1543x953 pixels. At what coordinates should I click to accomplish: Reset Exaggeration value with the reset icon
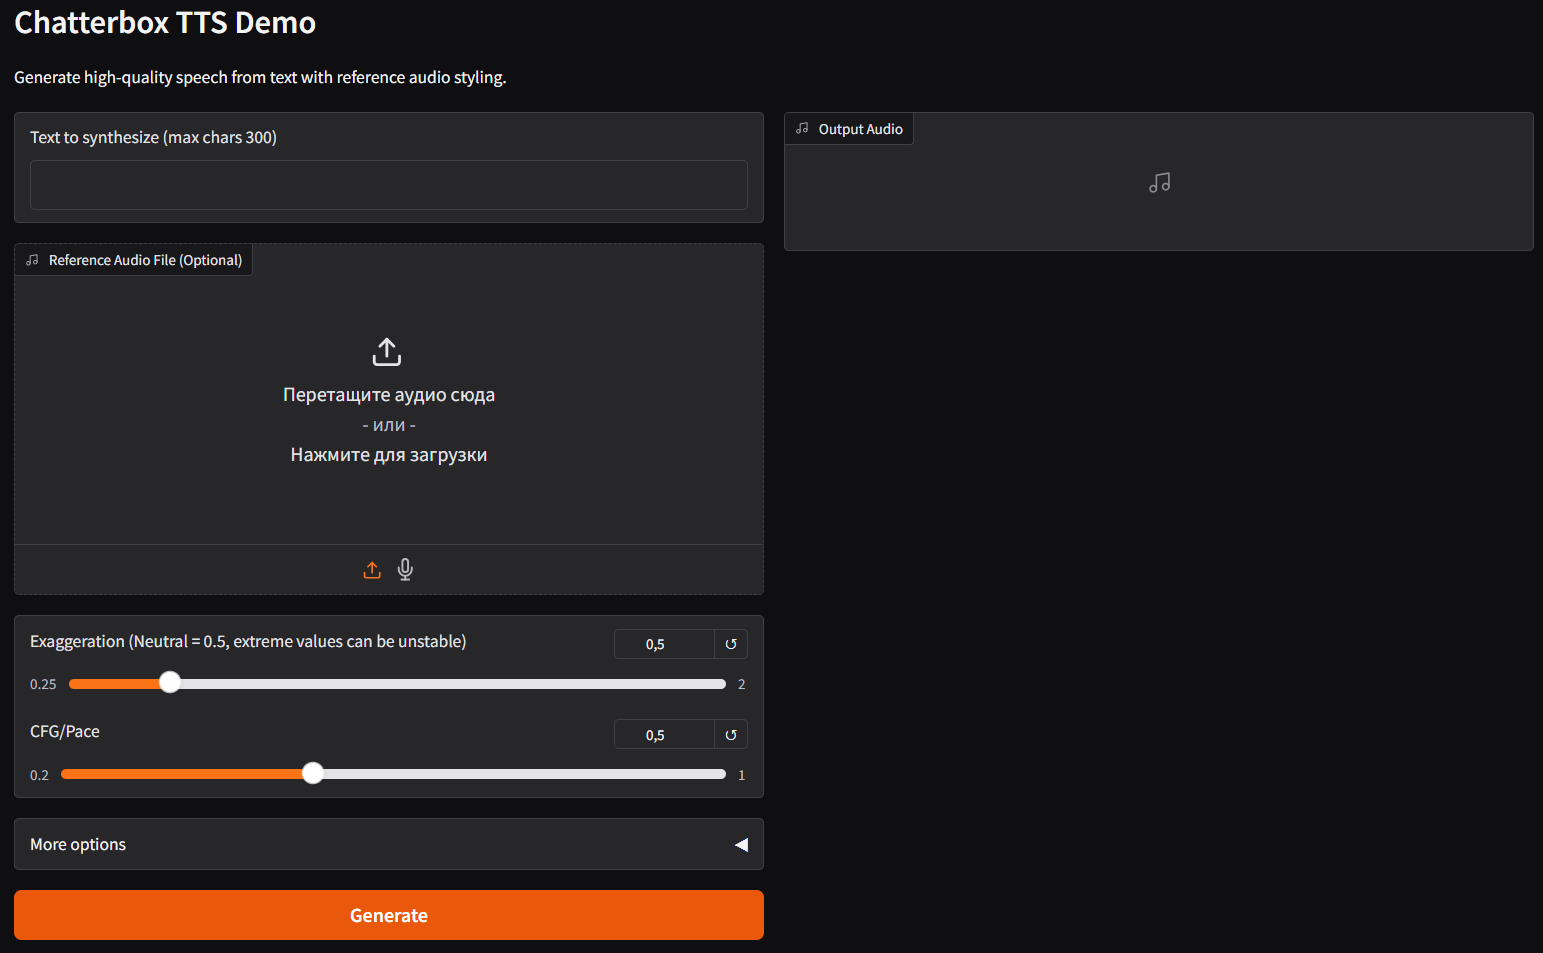pos(731,644)
